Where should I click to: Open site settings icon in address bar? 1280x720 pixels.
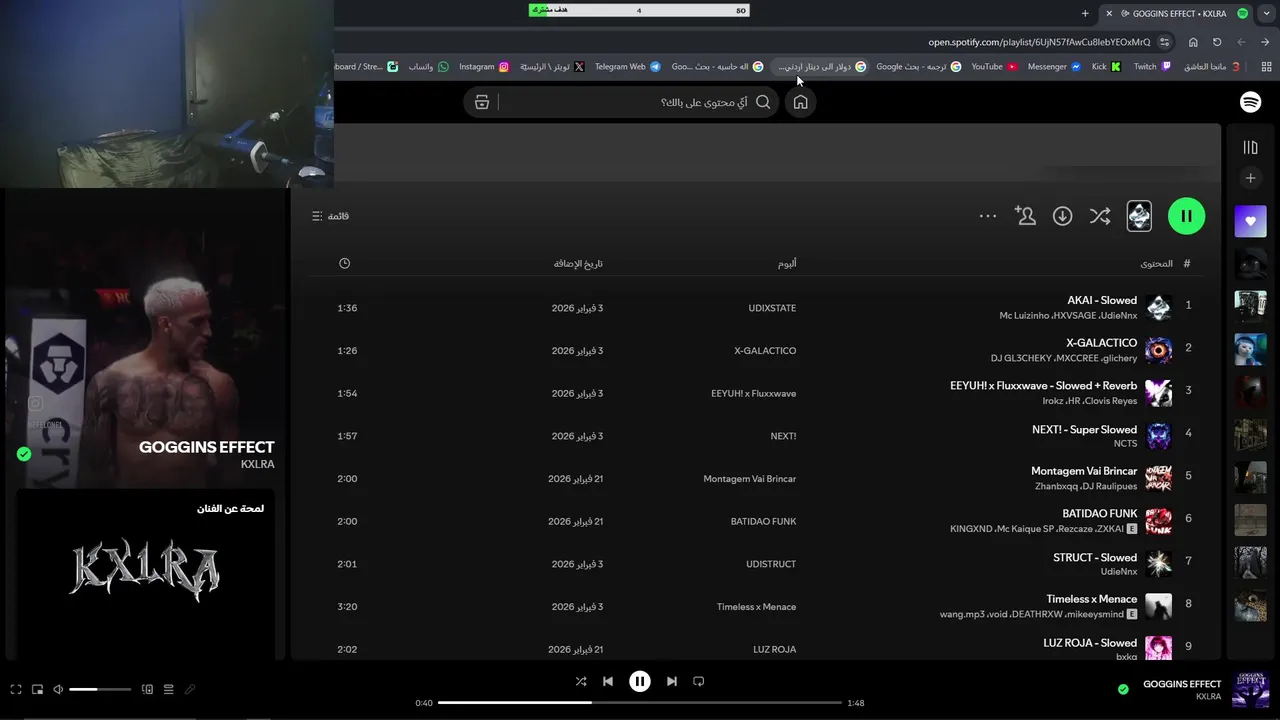[1164, 42]
